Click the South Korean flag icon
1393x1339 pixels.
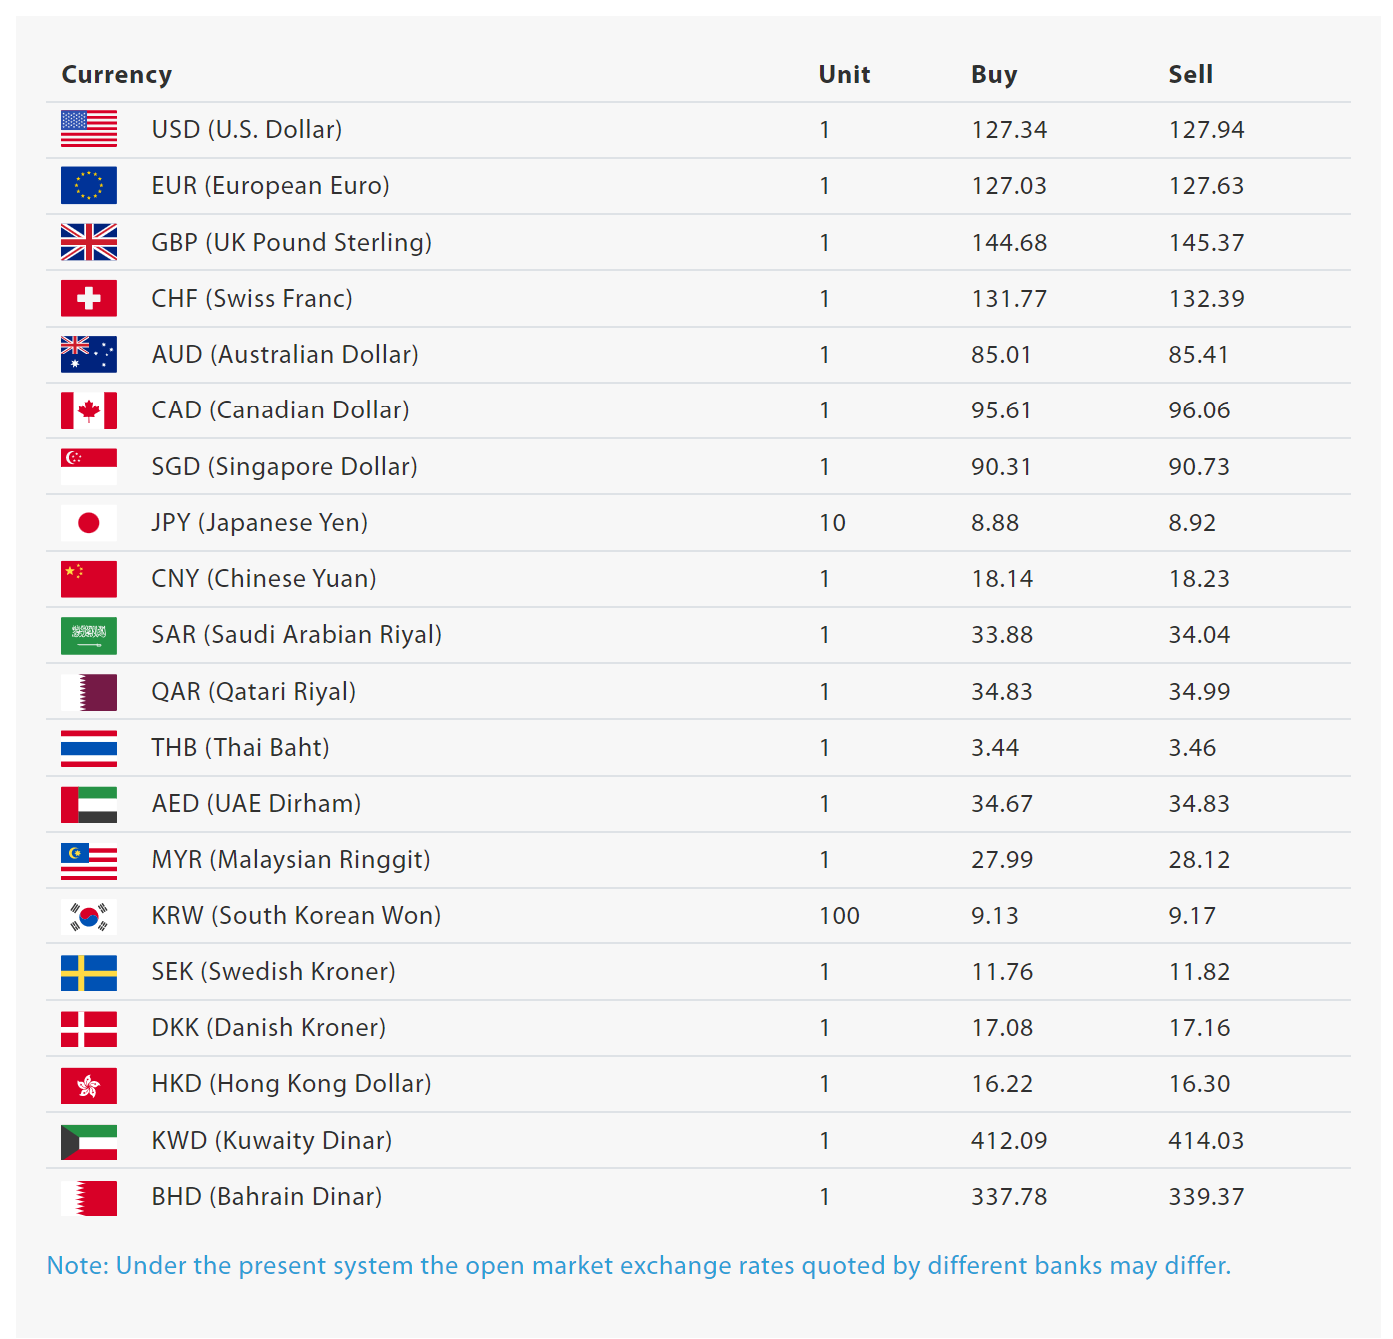pos(89,916)
